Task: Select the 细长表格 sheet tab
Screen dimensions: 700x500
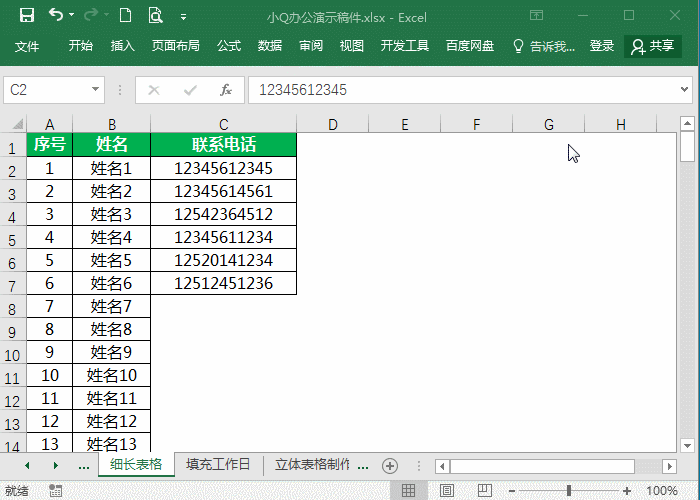Action: (136, 464)
